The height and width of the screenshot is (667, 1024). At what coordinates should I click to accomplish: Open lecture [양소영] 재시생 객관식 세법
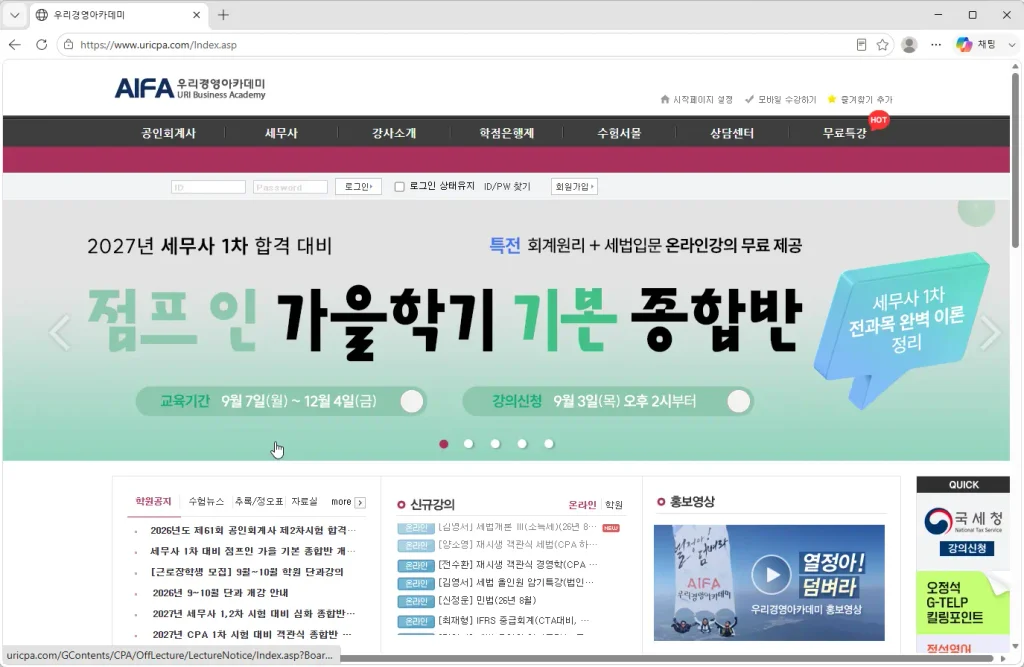(517, 544)
